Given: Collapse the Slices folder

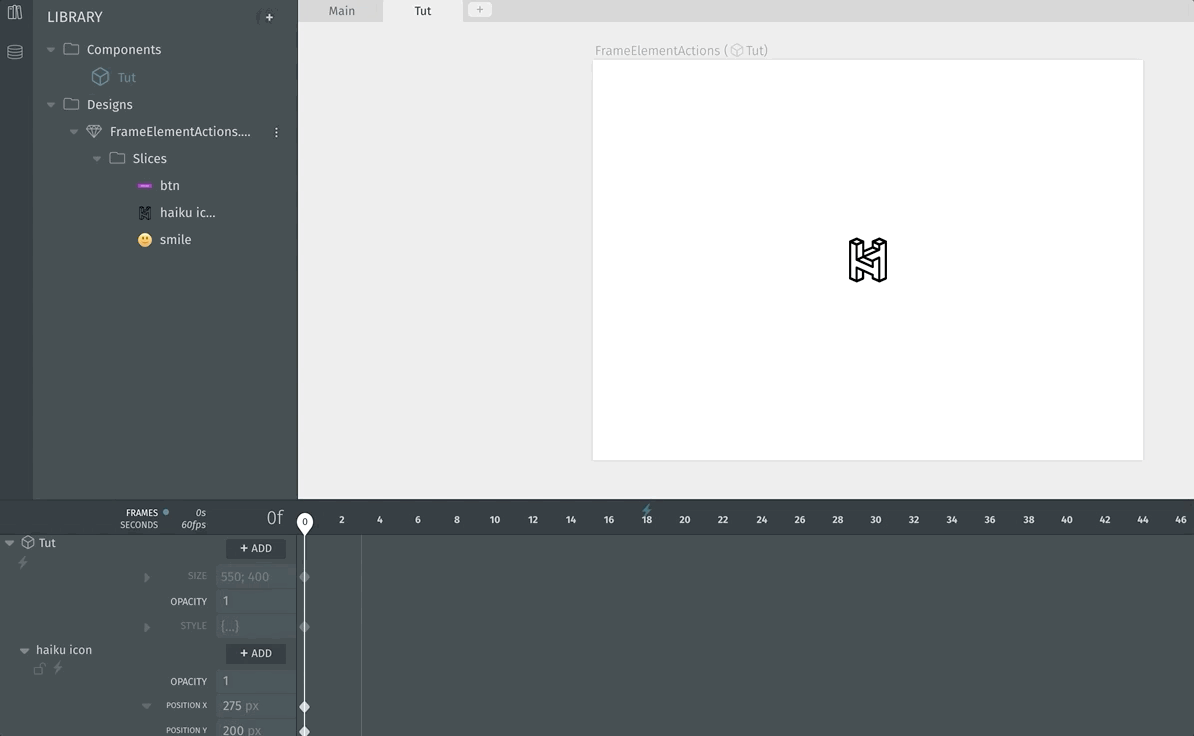Looking at the screenshot, I should 97,158.
